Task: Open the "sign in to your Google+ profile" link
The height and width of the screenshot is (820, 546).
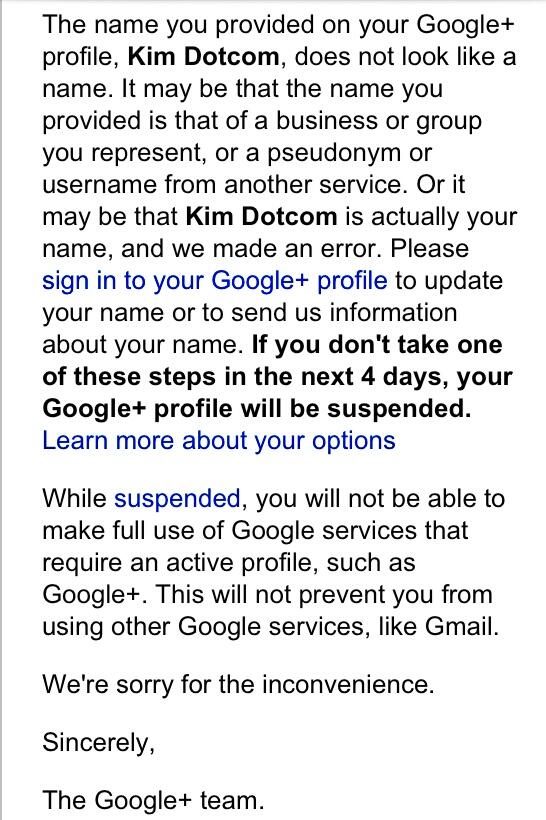Action: tap(215, 281)
